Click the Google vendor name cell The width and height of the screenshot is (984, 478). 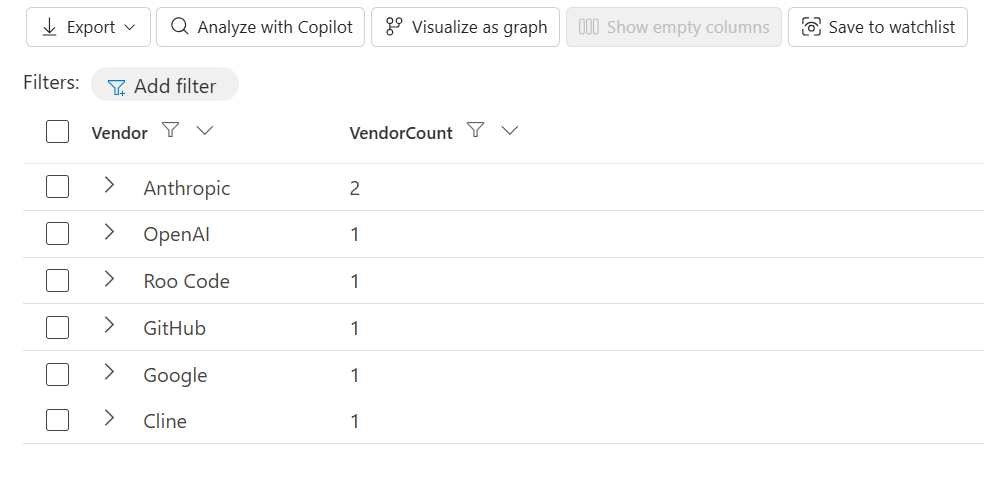point(175,375)
